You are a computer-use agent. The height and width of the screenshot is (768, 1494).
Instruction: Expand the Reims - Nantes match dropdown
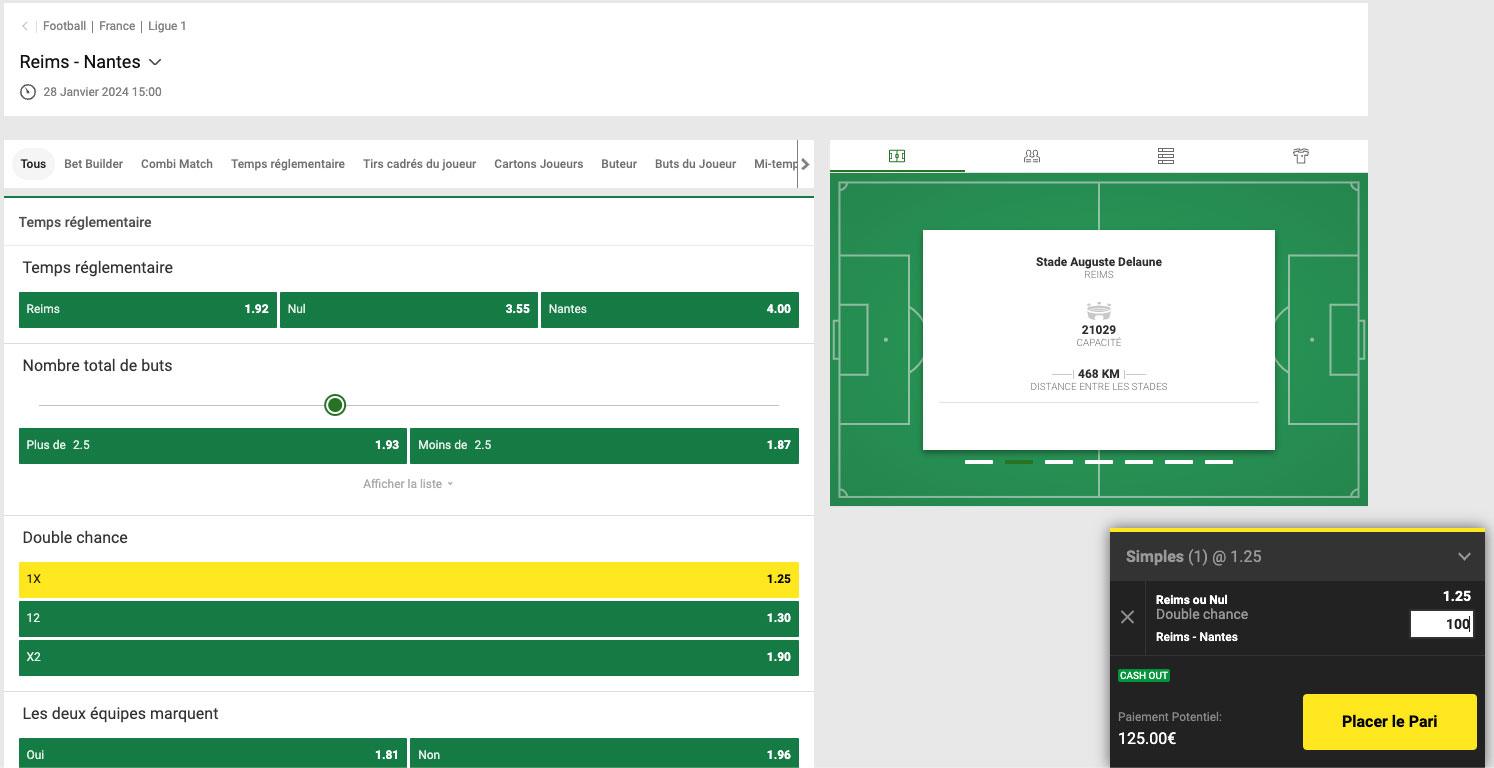(x=155, y=62)
